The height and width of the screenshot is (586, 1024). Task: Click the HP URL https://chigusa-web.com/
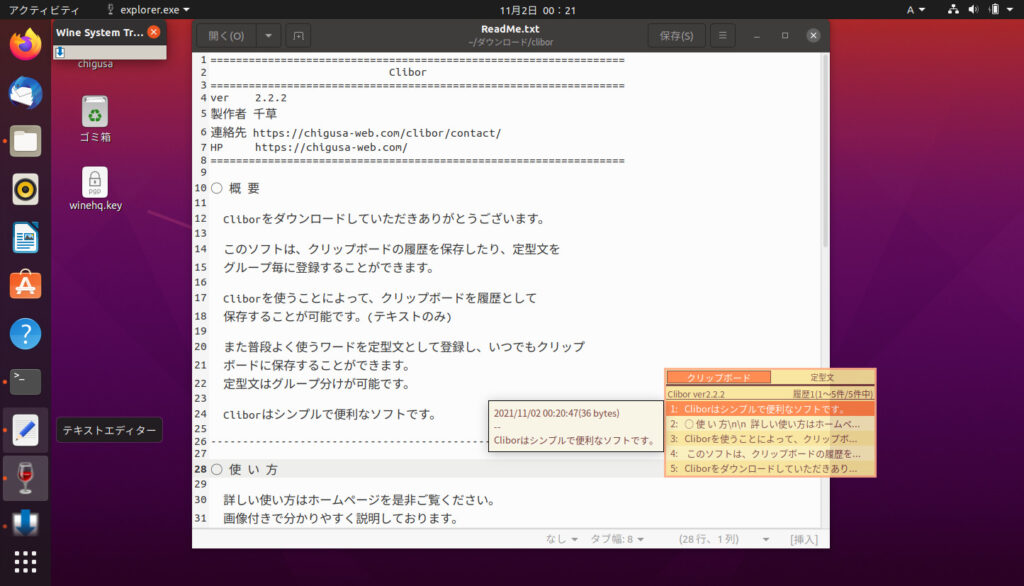point(331,148)
